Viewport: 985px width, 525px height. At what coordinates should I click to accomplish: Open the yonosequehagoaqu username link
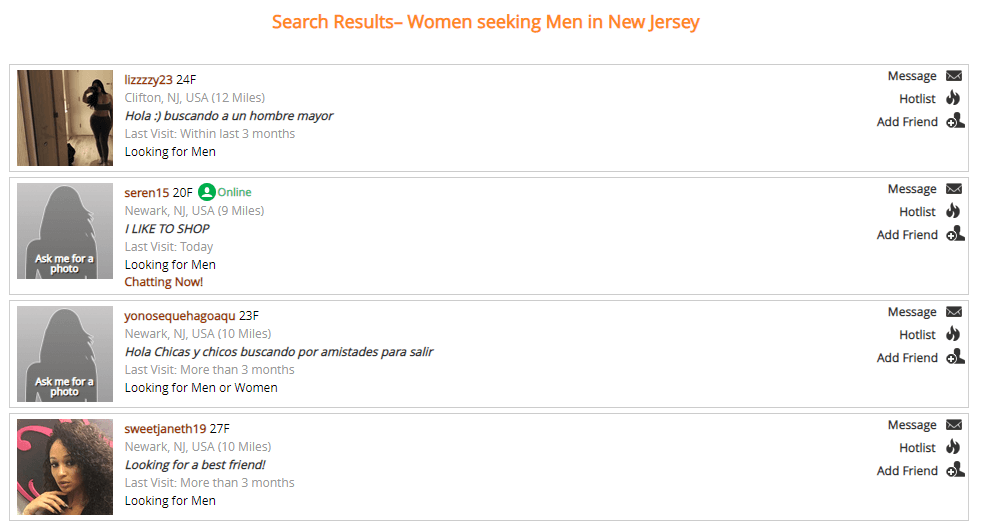[180, 316]
